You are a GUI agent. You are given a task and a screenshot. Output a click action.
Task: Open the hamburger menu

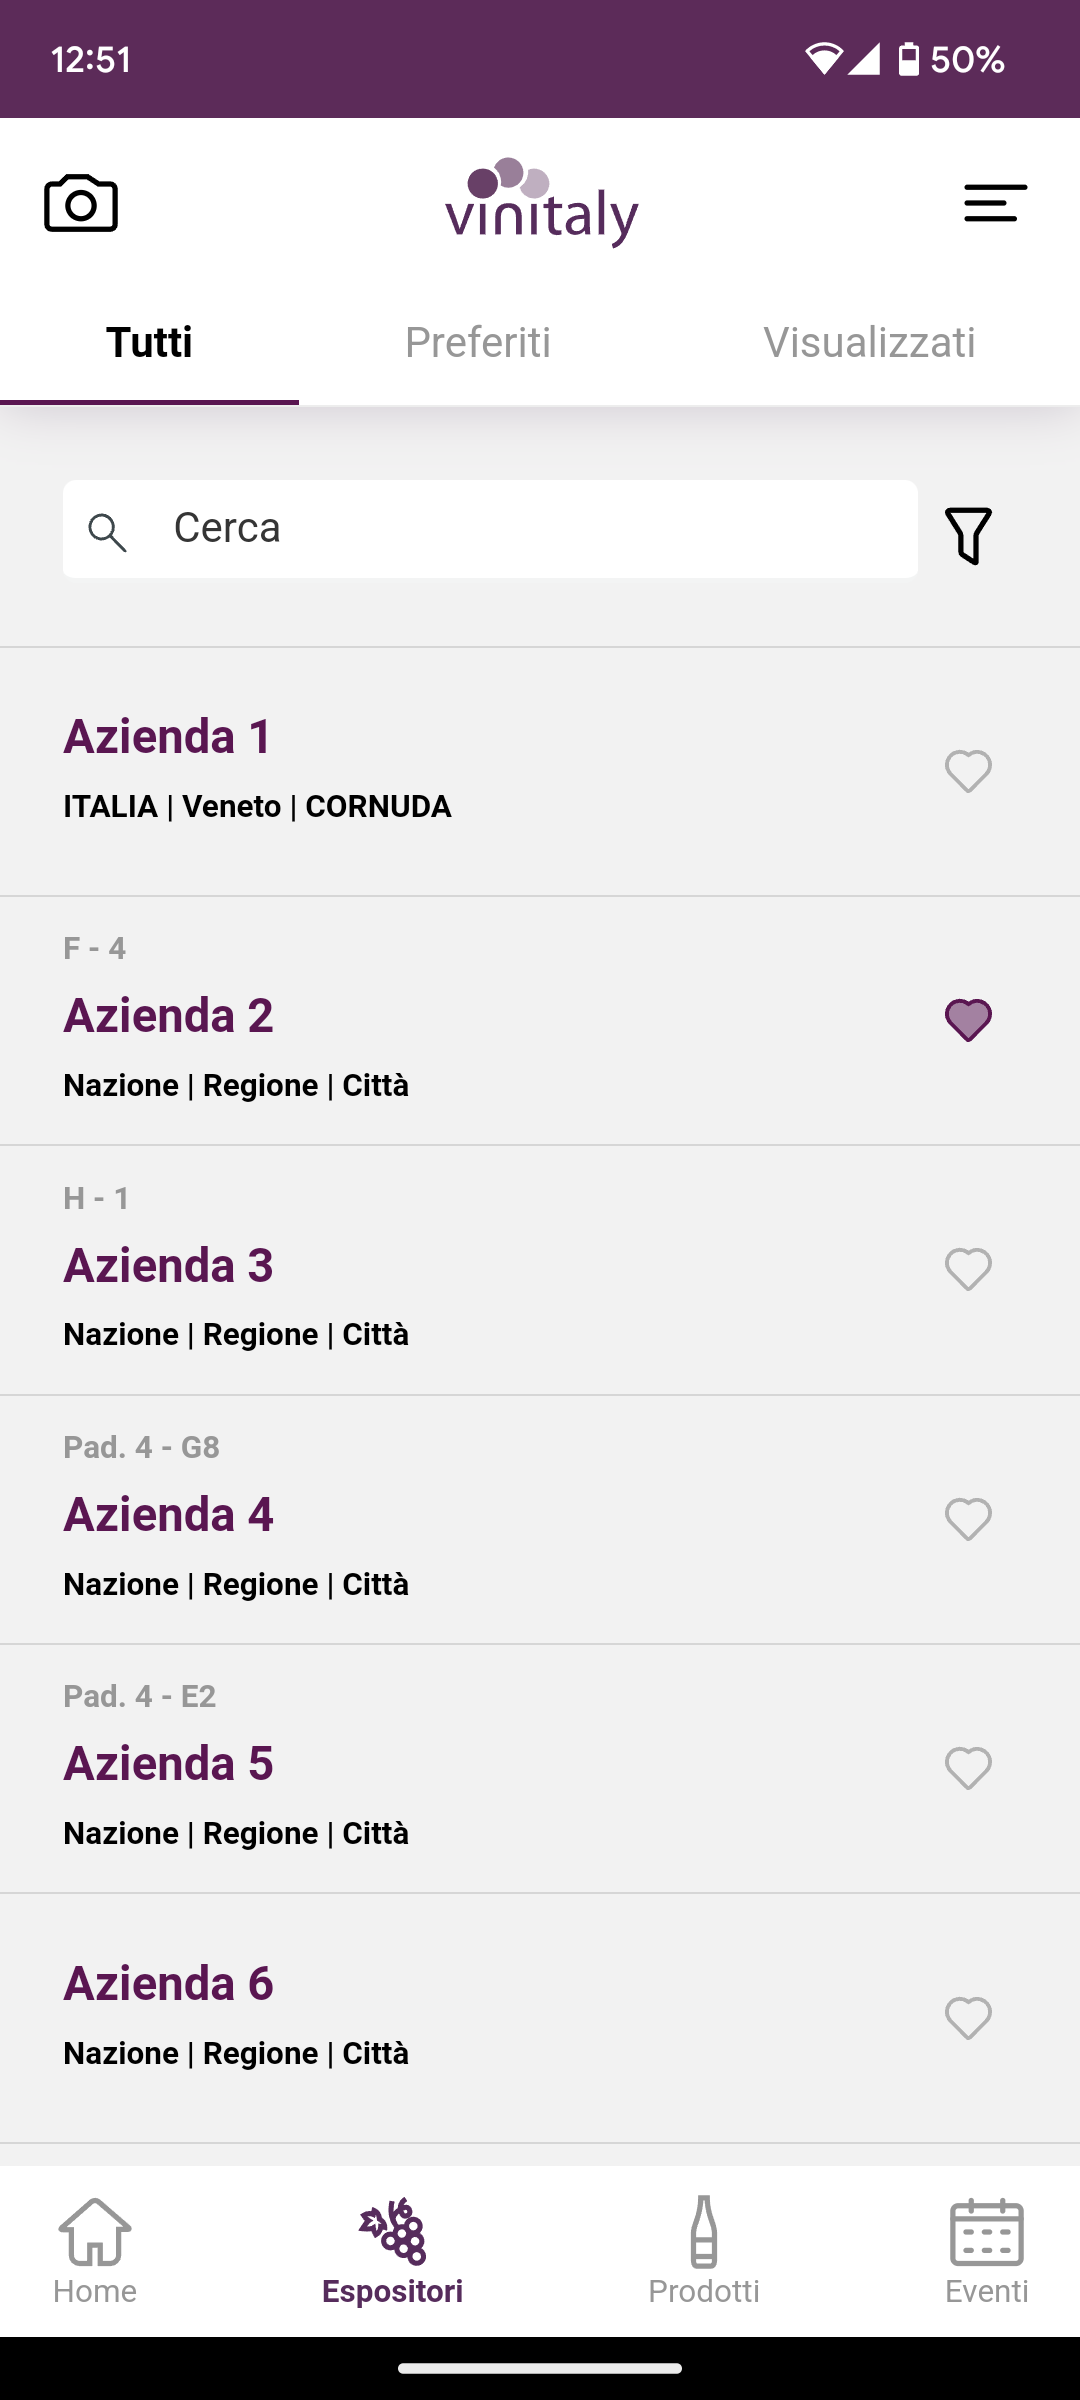click(995, 203)
